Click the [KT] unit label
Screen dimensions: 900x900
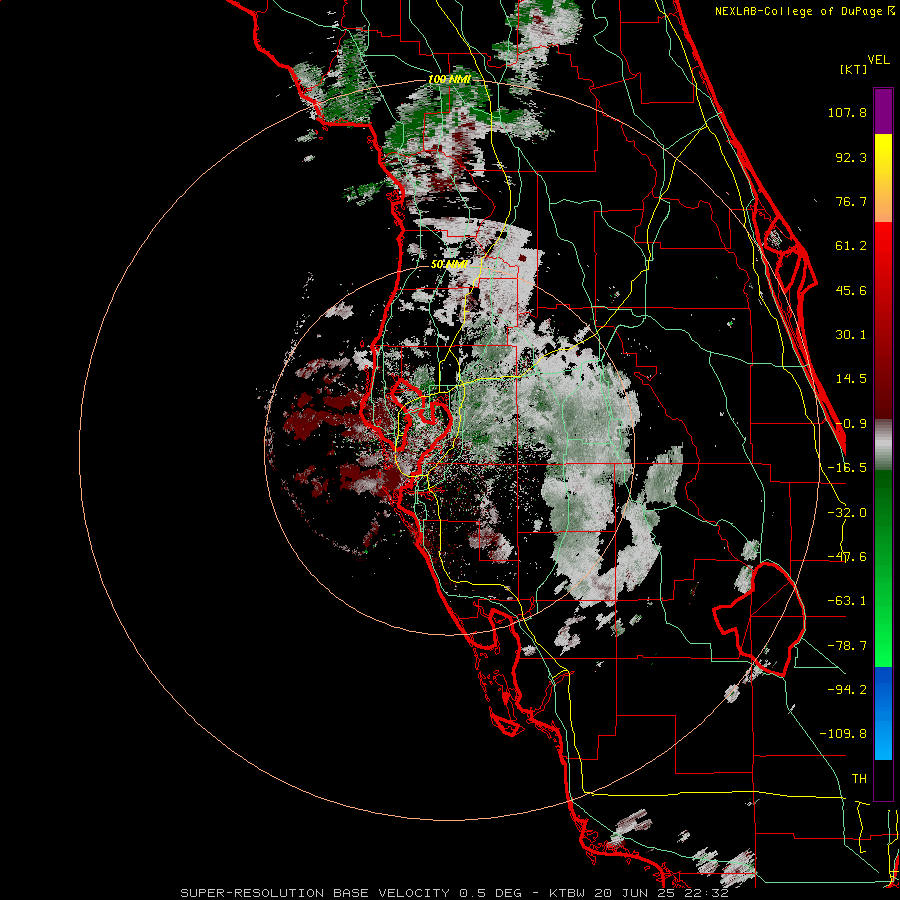[853, 69]
